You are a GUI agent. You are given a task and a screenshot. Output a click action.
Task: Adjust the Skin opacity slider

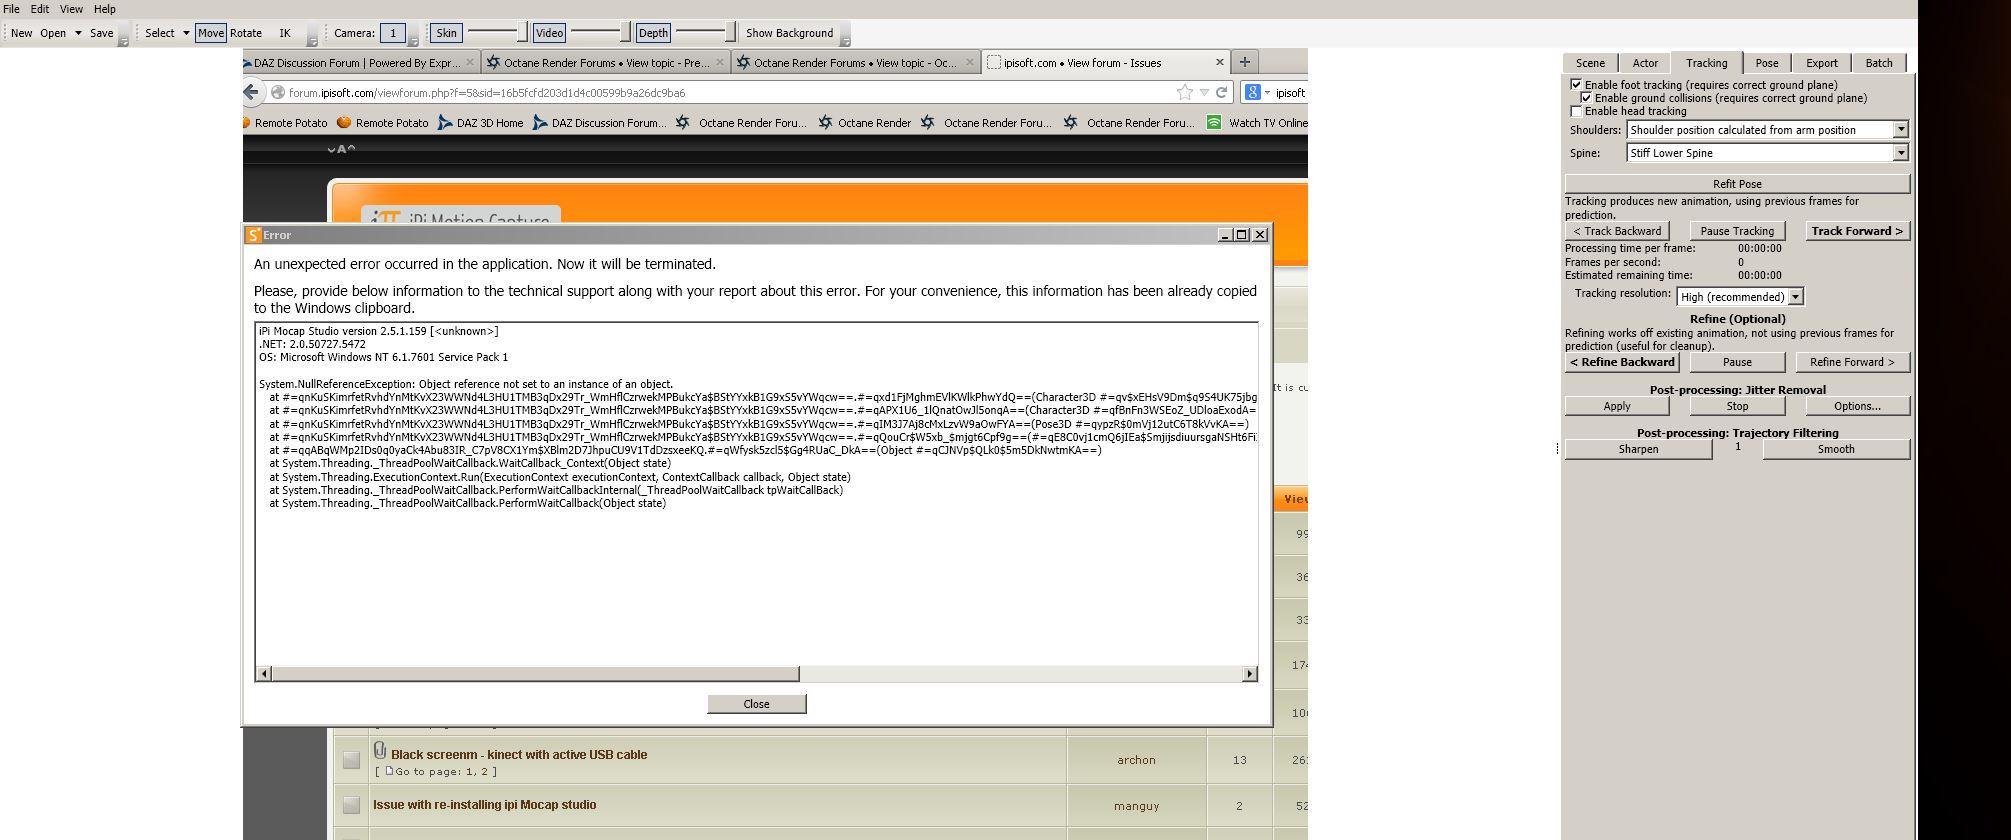[x=496, y=33]
